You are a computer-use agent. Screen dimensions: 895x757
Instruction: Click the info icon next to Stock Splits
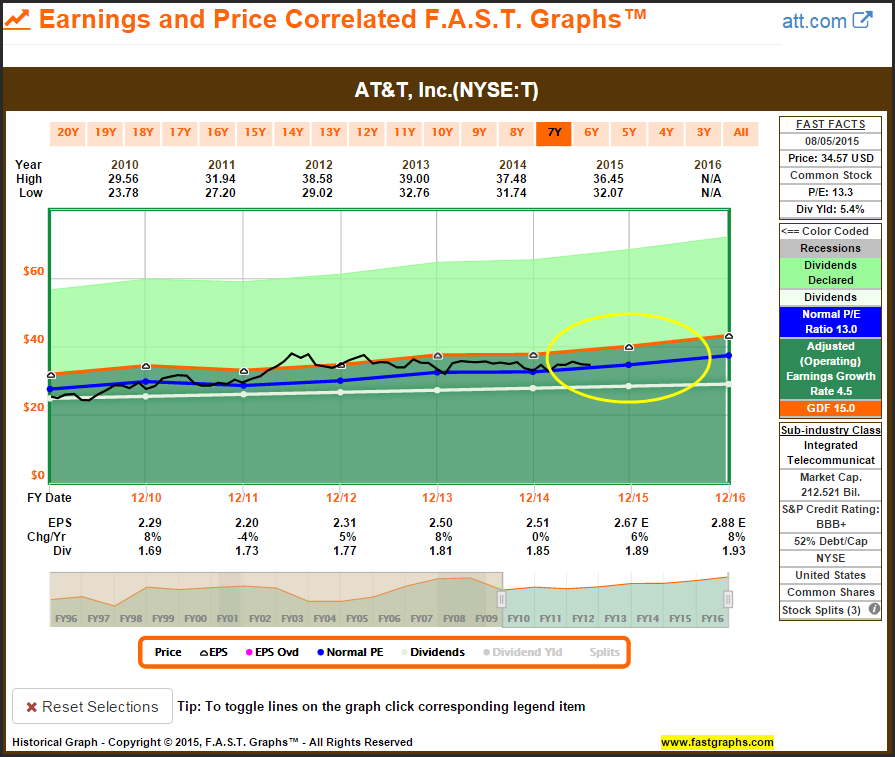click(x=874, y=609)
